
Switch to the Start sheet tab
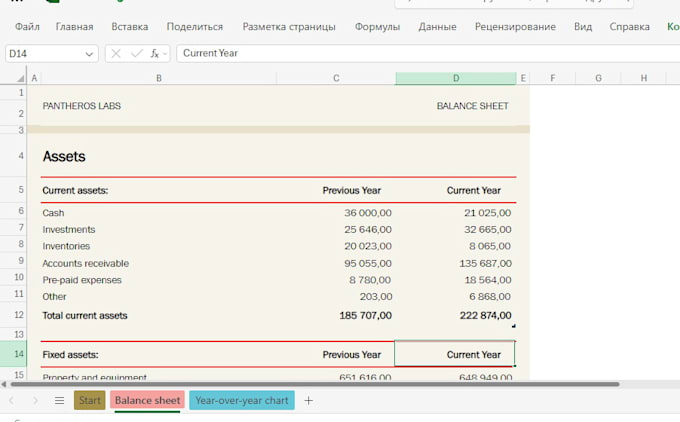click(x=89, y=400)
